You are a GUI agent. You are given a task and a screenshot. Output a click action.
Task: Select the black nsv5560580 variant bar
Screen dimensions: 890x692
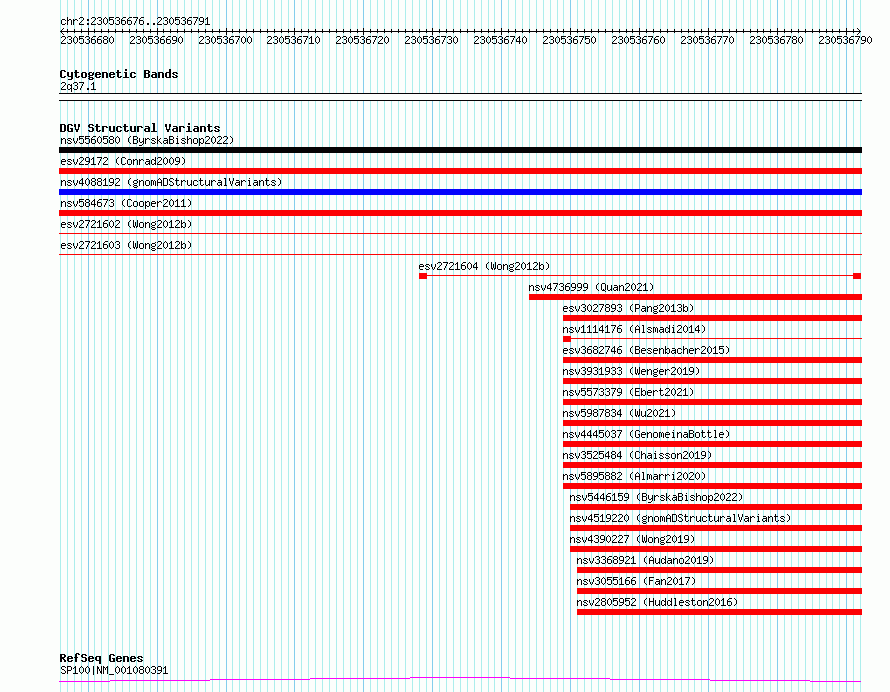click(460, 150)
